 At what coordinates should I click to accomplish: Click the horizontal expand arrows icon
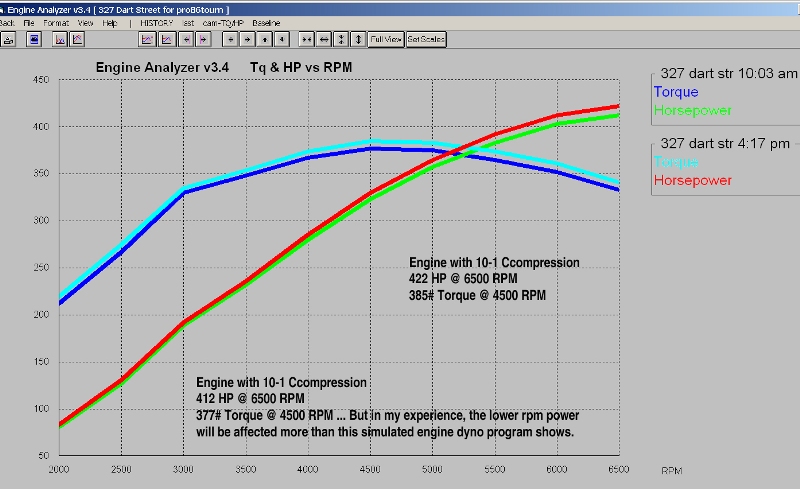(323, 39)
